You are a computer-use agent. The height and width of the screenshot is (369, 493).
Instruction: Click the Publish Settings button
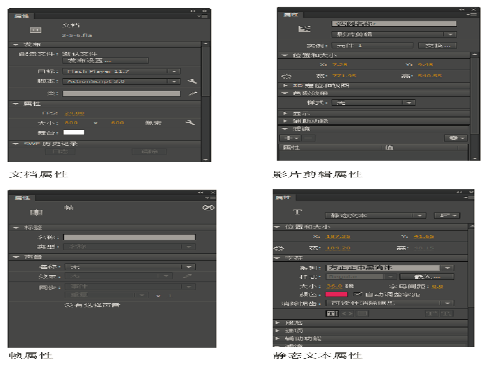click(x=106, y=61)
